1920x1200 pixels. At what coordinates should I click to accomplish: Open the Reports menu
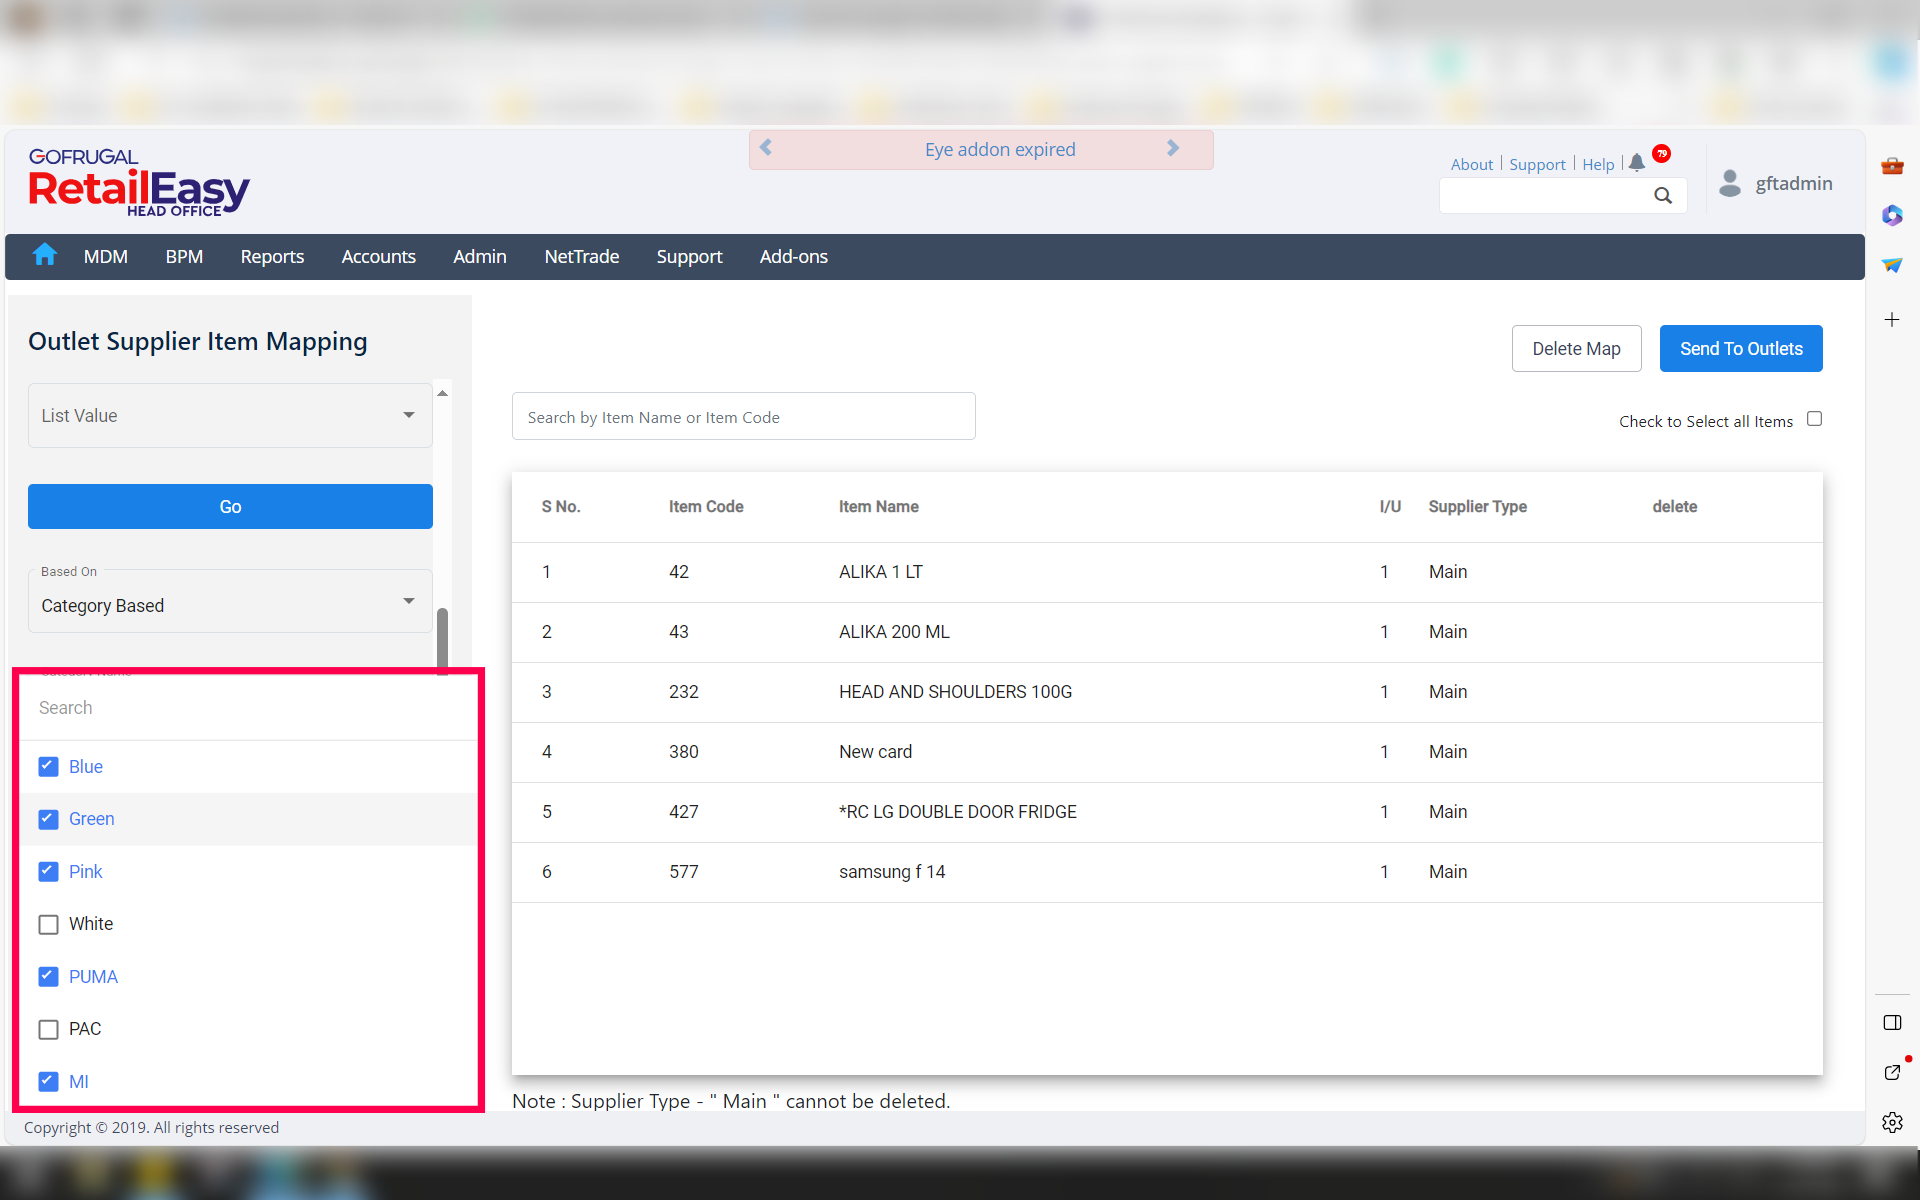[x=272, y=257]
